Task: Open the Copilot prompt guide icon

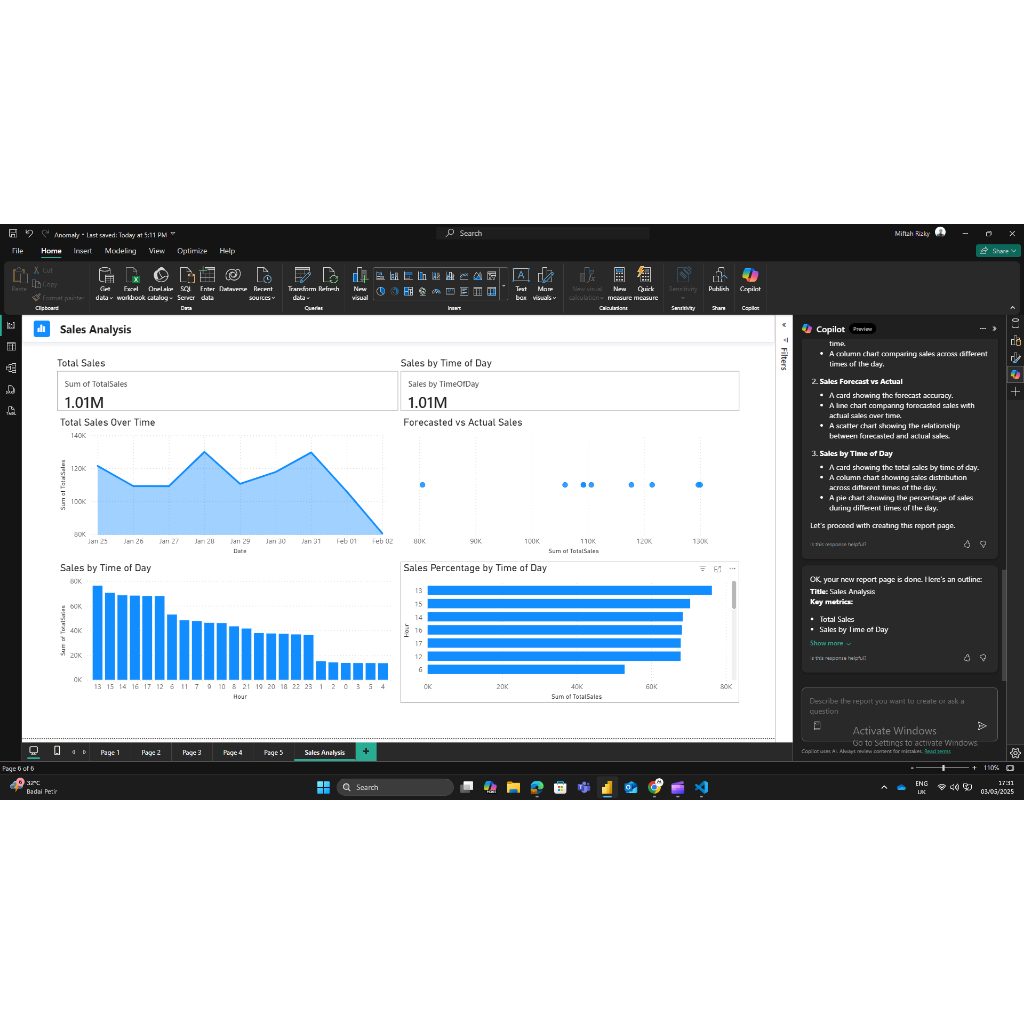Action: click(817, 726)
